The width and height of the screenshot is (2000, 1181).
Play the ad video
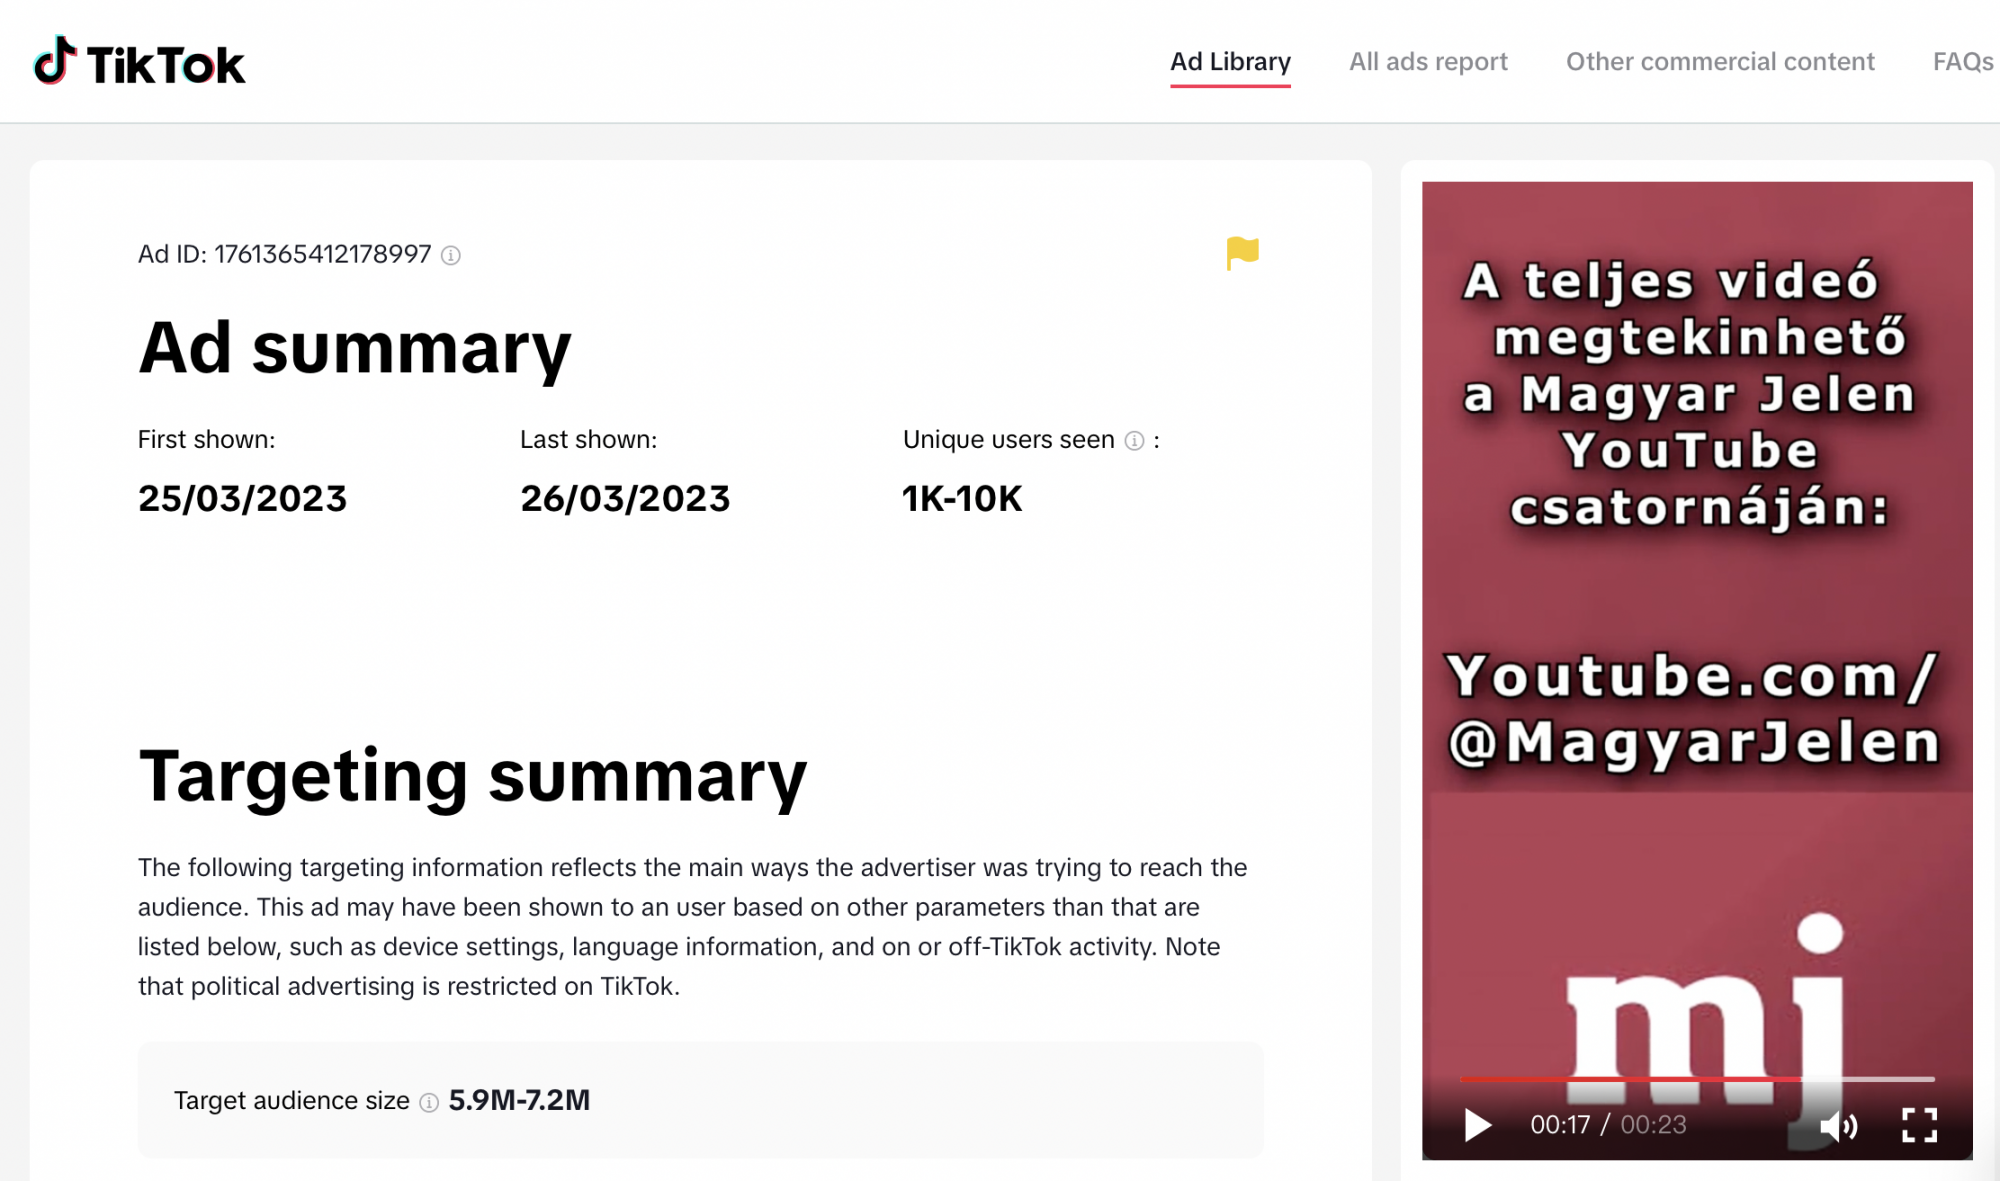(x=1477, y=1125)
